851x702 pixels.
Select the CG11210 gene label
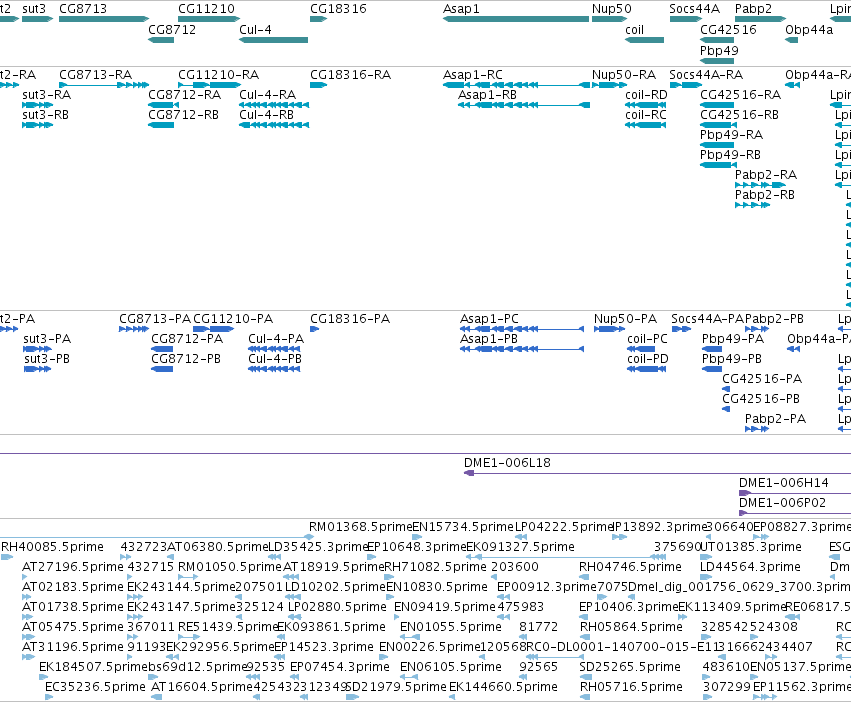(206, 9)
